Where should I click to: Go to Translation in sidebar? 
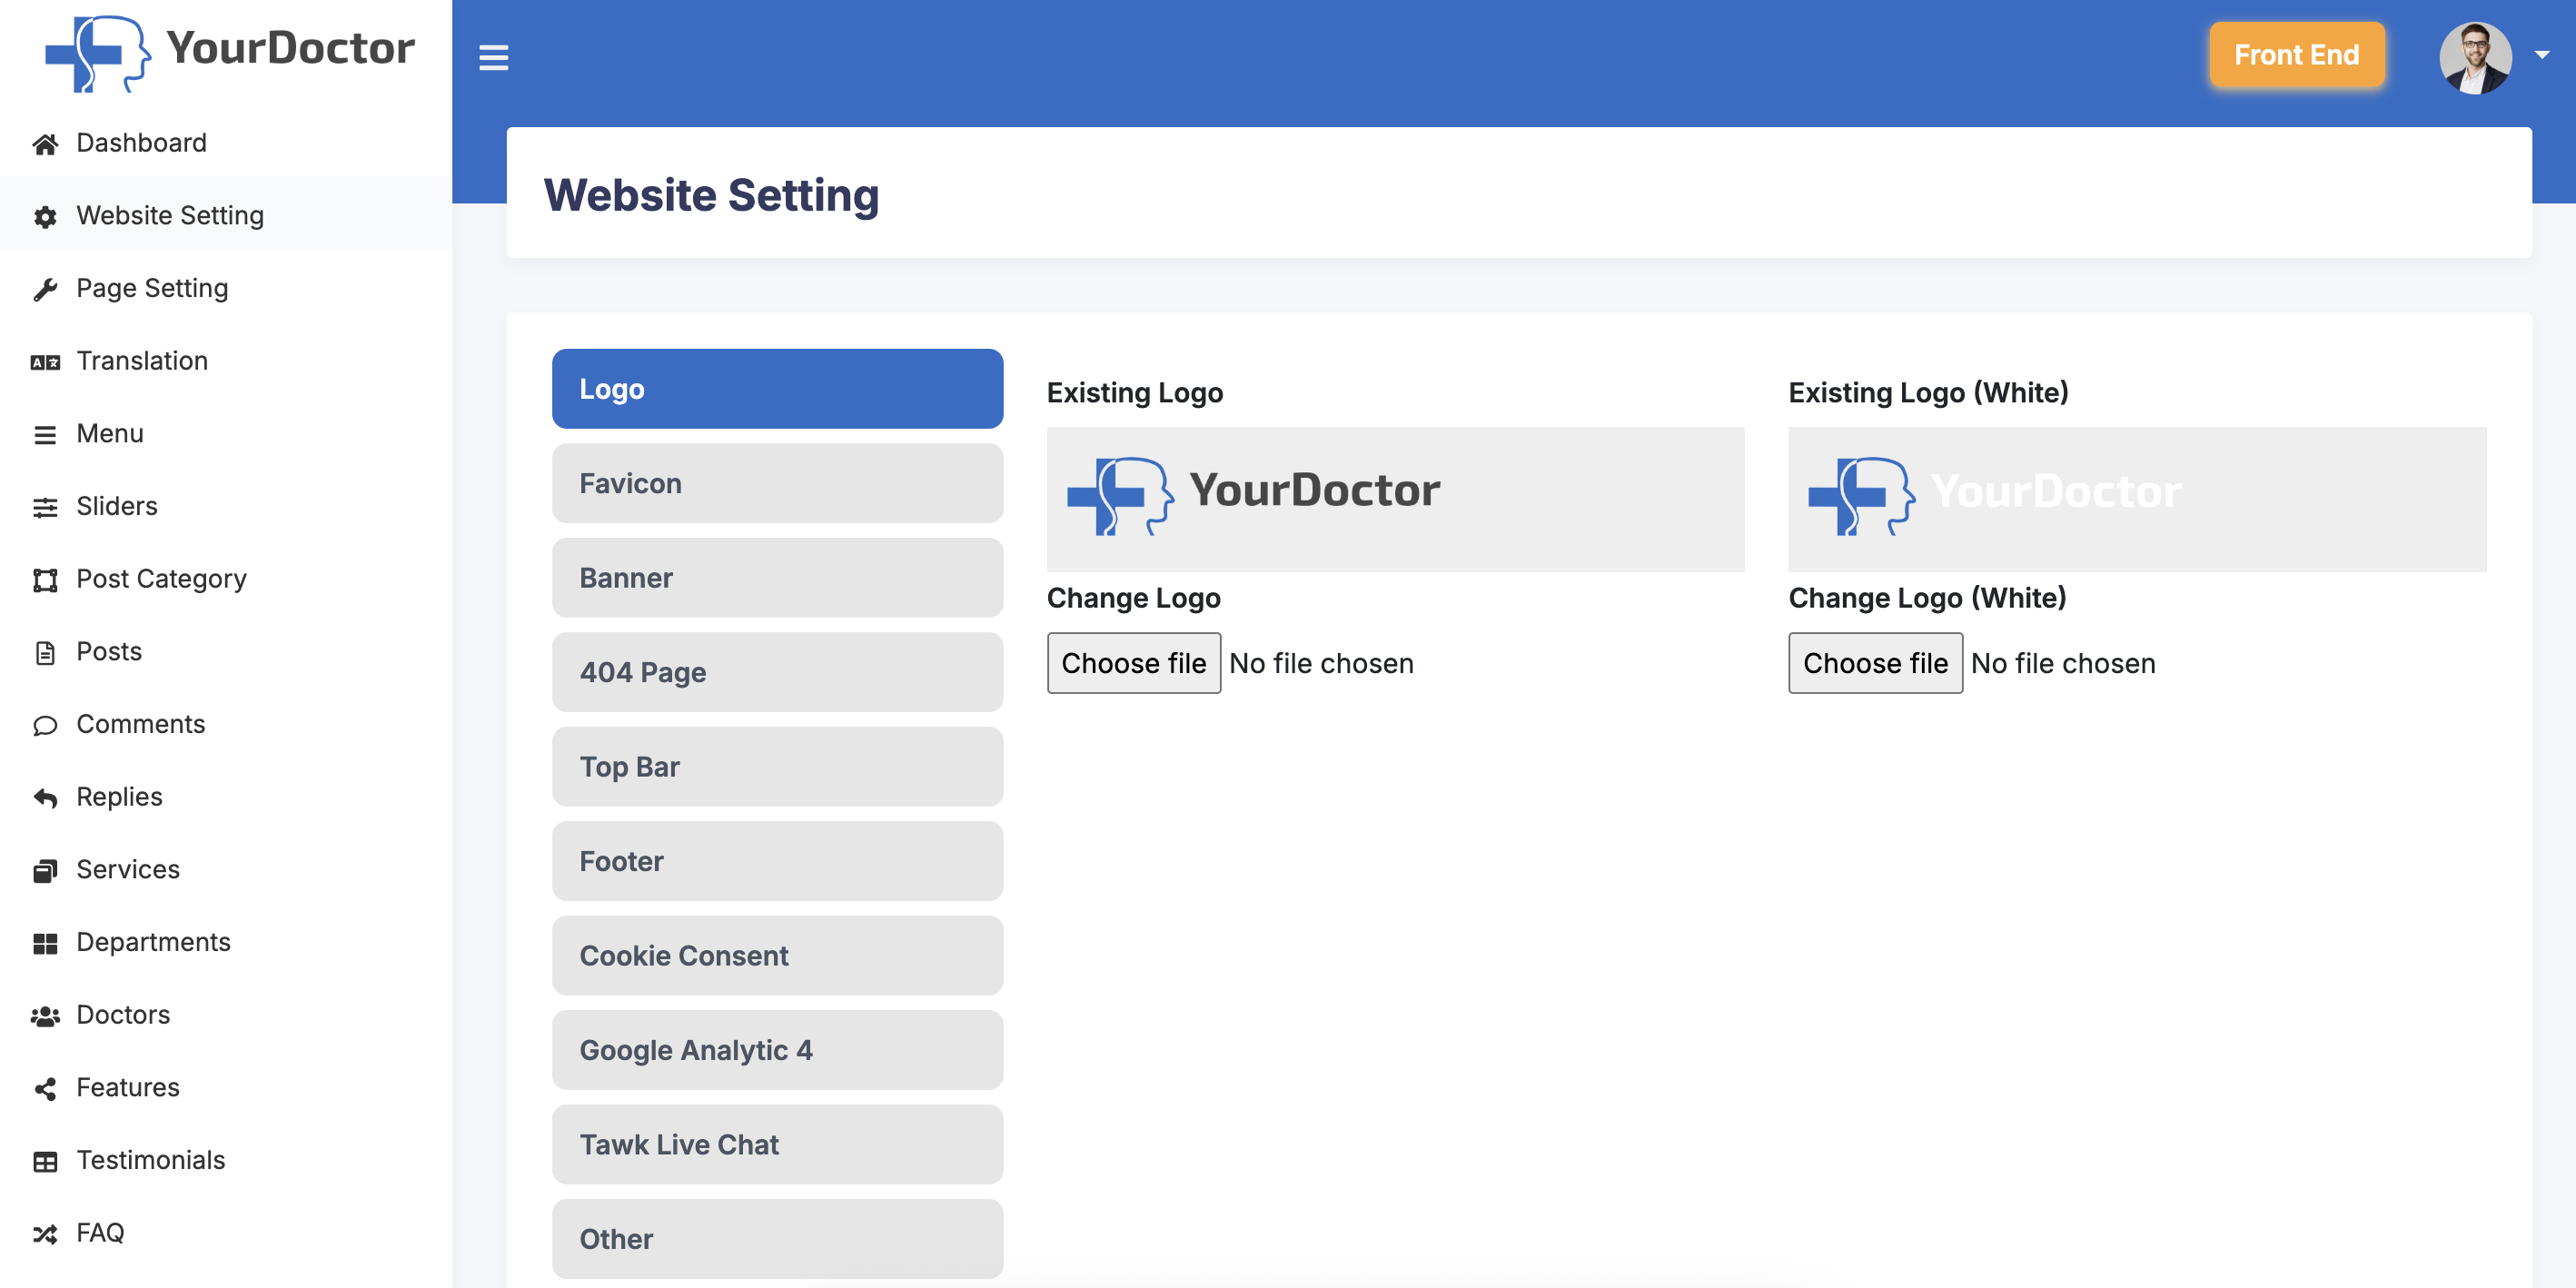(x=142, y=361)
